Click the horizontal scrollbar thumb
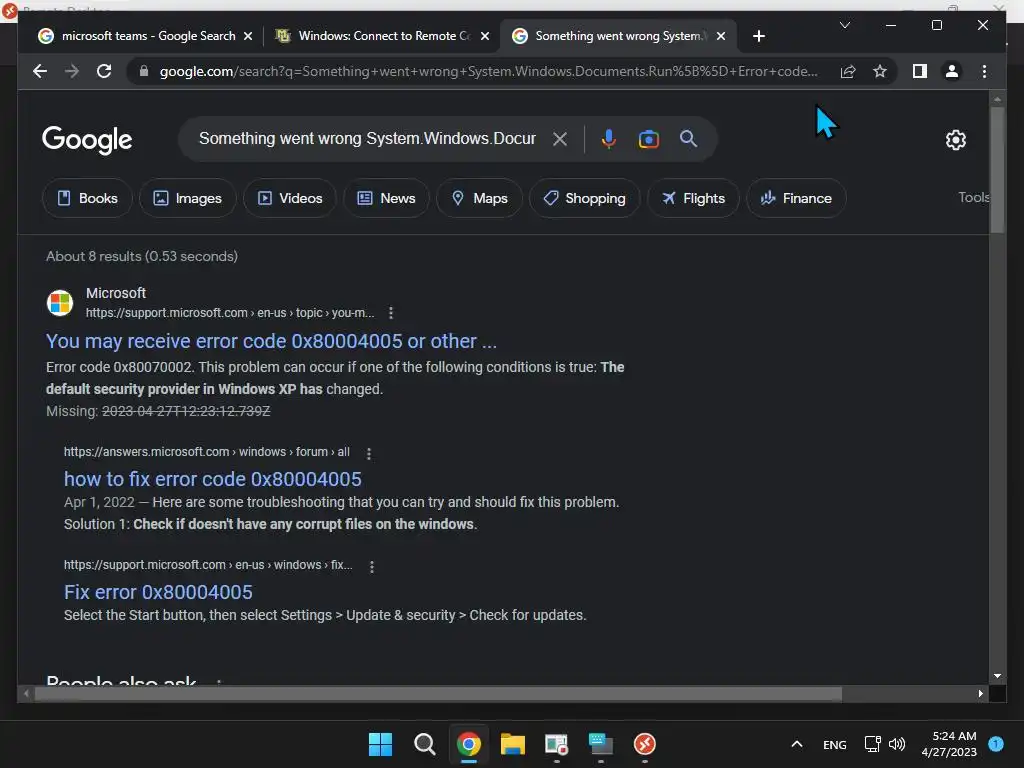Image resolution: width=1024 pixels, height=768 pixels. (x=438, y=694)
